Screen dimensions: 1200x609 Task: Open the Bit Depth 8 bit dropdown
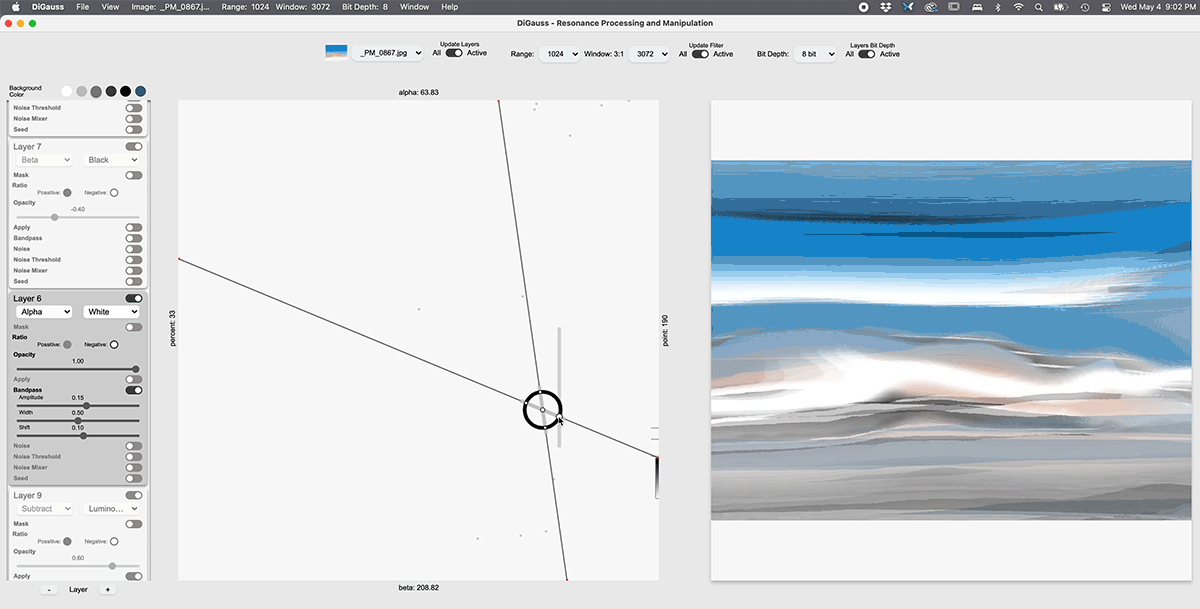point(814,53)
